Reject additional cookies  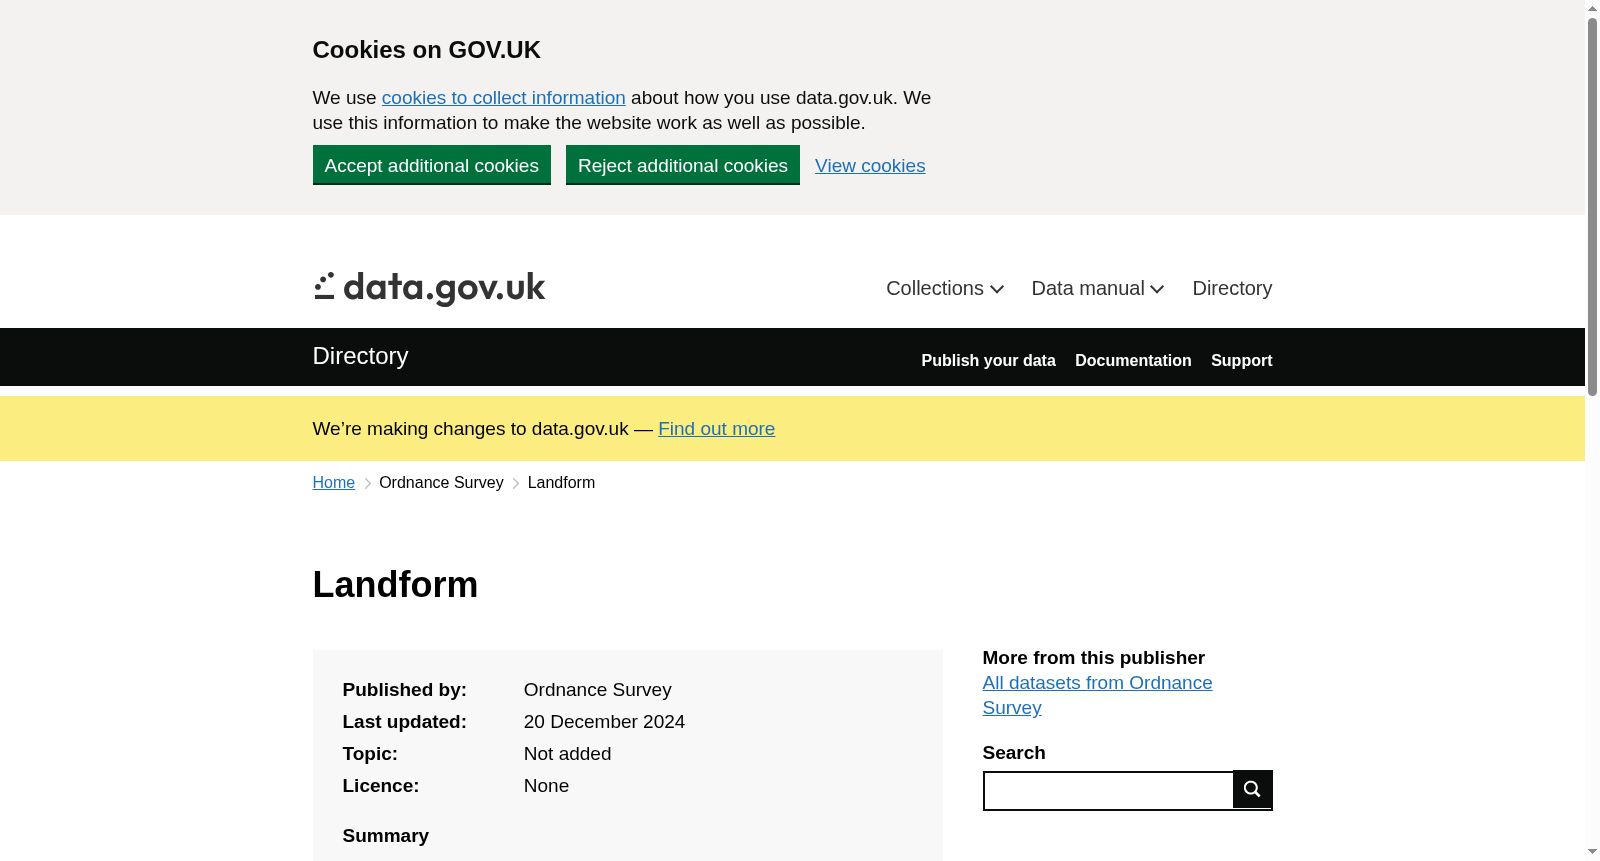pyautogui.click(x=683, y=165)
